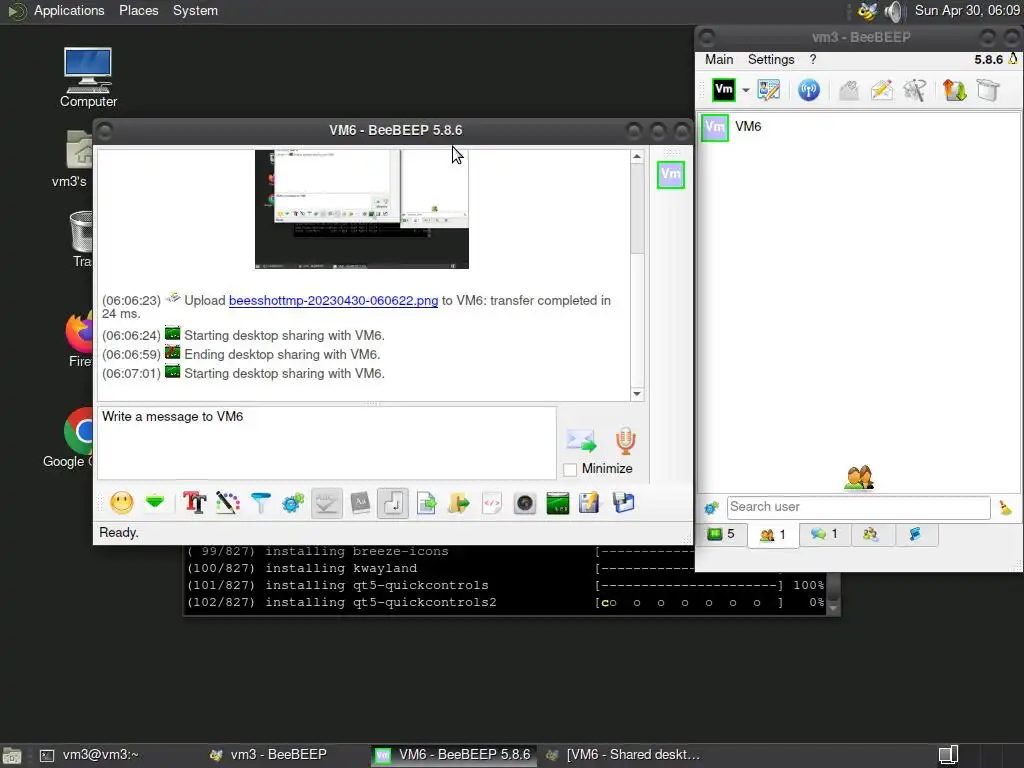1024x768 pixels.
Task: Click the microphone voice message icon
Action: point(626,441)
